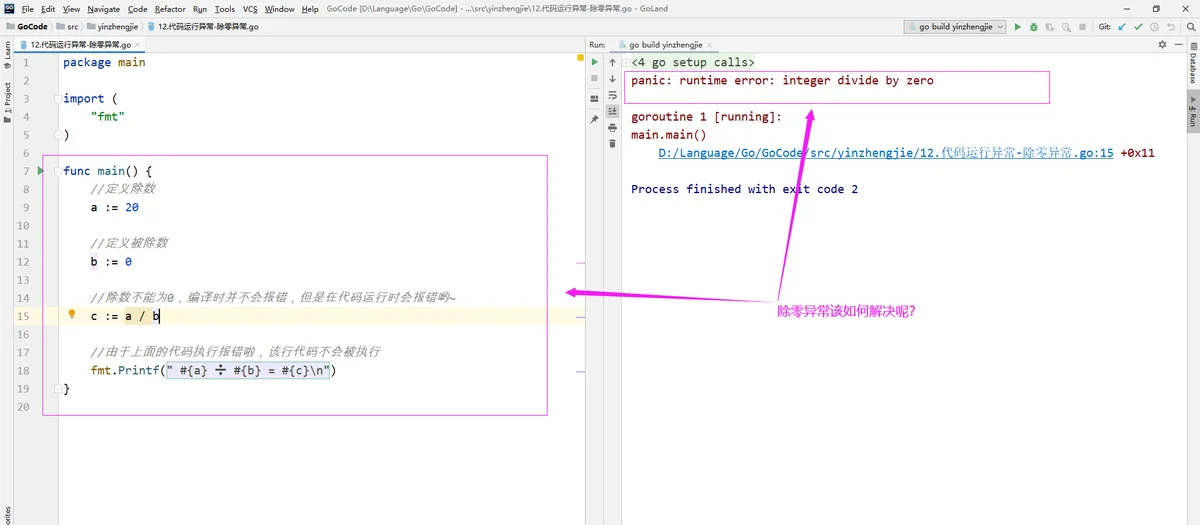Open the Code menu
Image resolution: width=1200 pixels, height=525 pixels.
(137, 9)
